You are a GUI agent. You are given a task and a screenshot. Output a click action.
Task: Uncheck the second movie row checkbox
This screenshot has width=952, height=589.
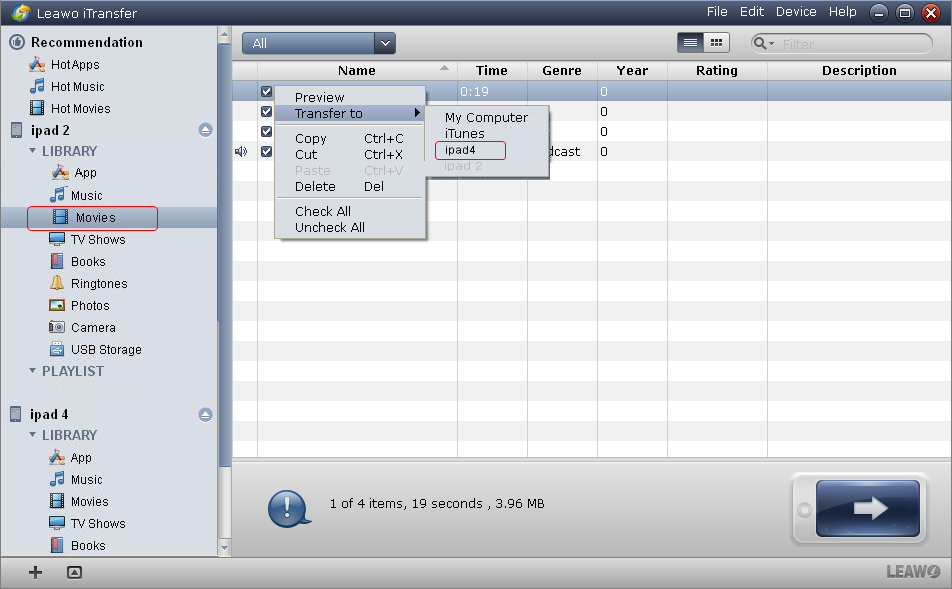pyautogui.click(x=266, y=112)
